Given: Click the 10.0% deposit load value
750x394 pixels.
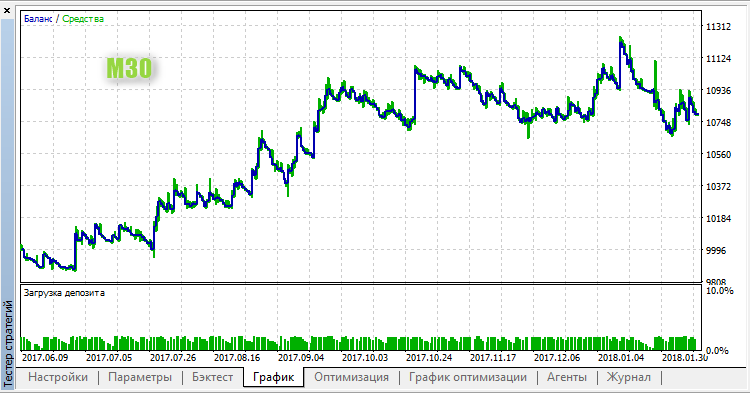Looking at the screenshot, I should [719, 291].
